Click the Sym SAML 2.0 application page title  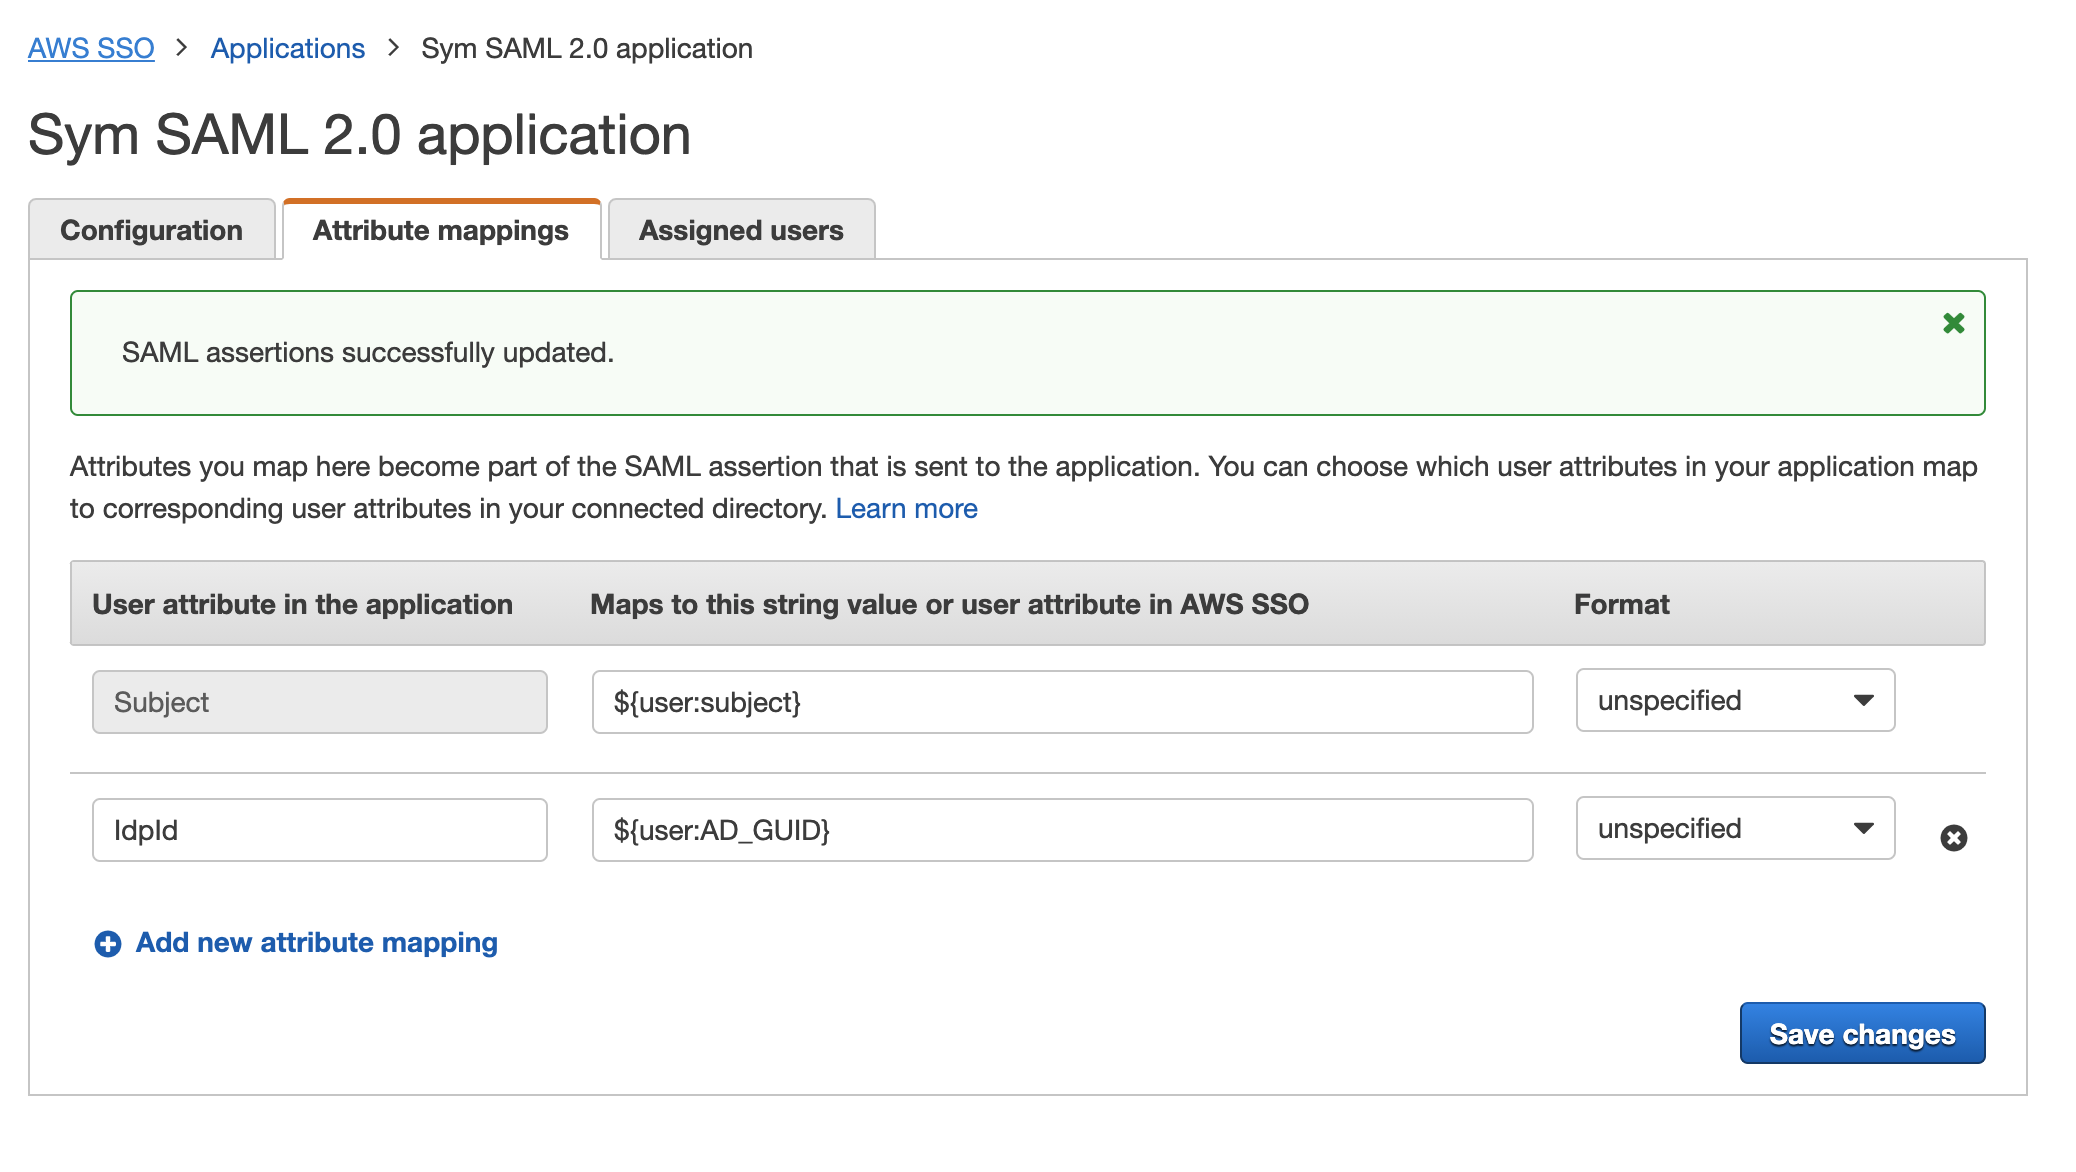pos(359,135)
